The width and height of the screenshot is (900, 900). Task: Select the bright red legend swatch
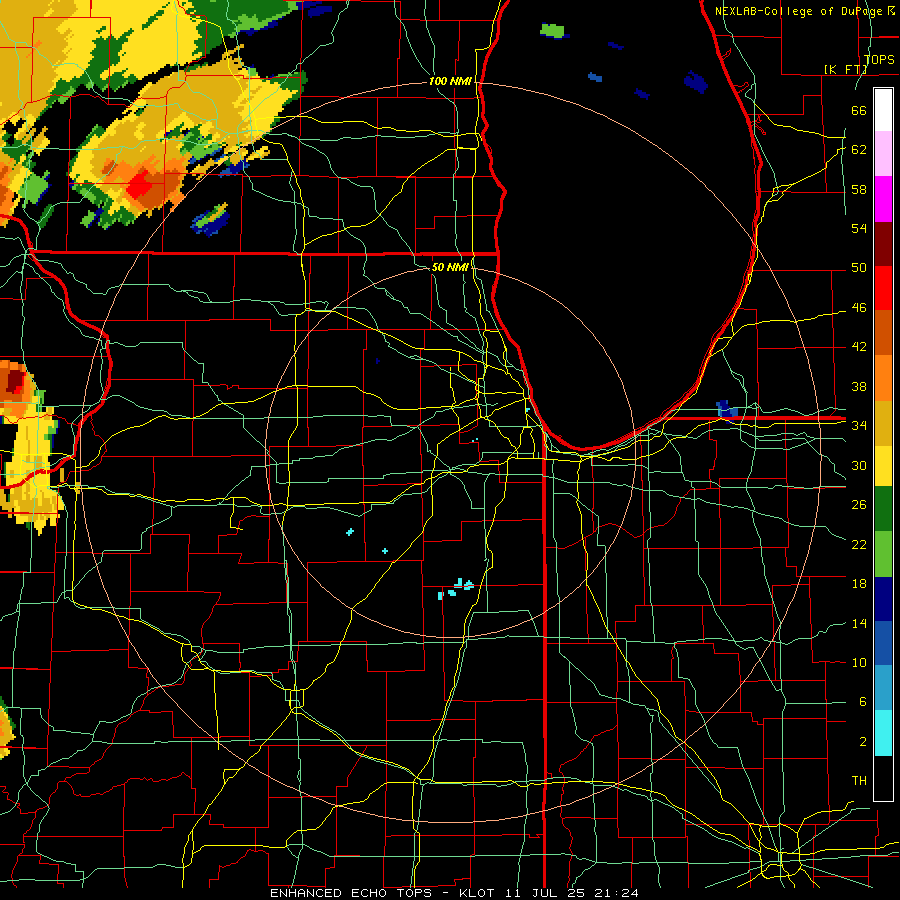(x=883, y=288)
